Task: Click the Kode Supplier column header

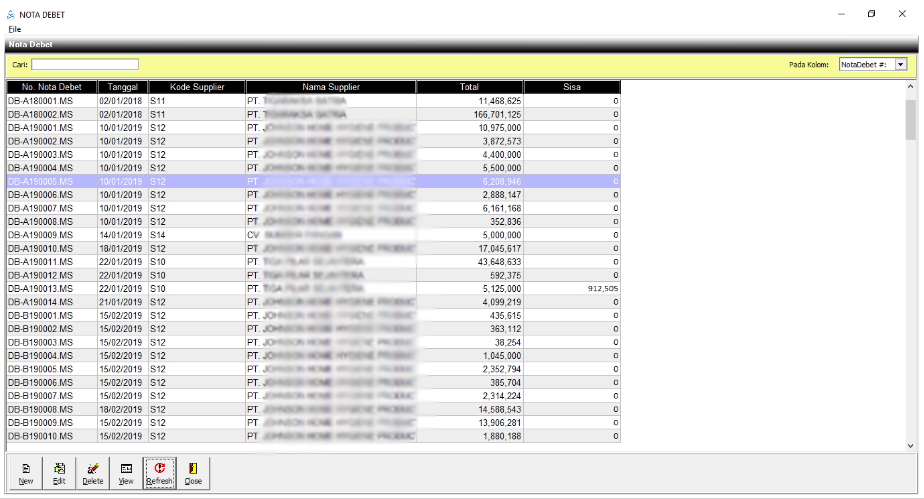Action: (x=196, y=87)
